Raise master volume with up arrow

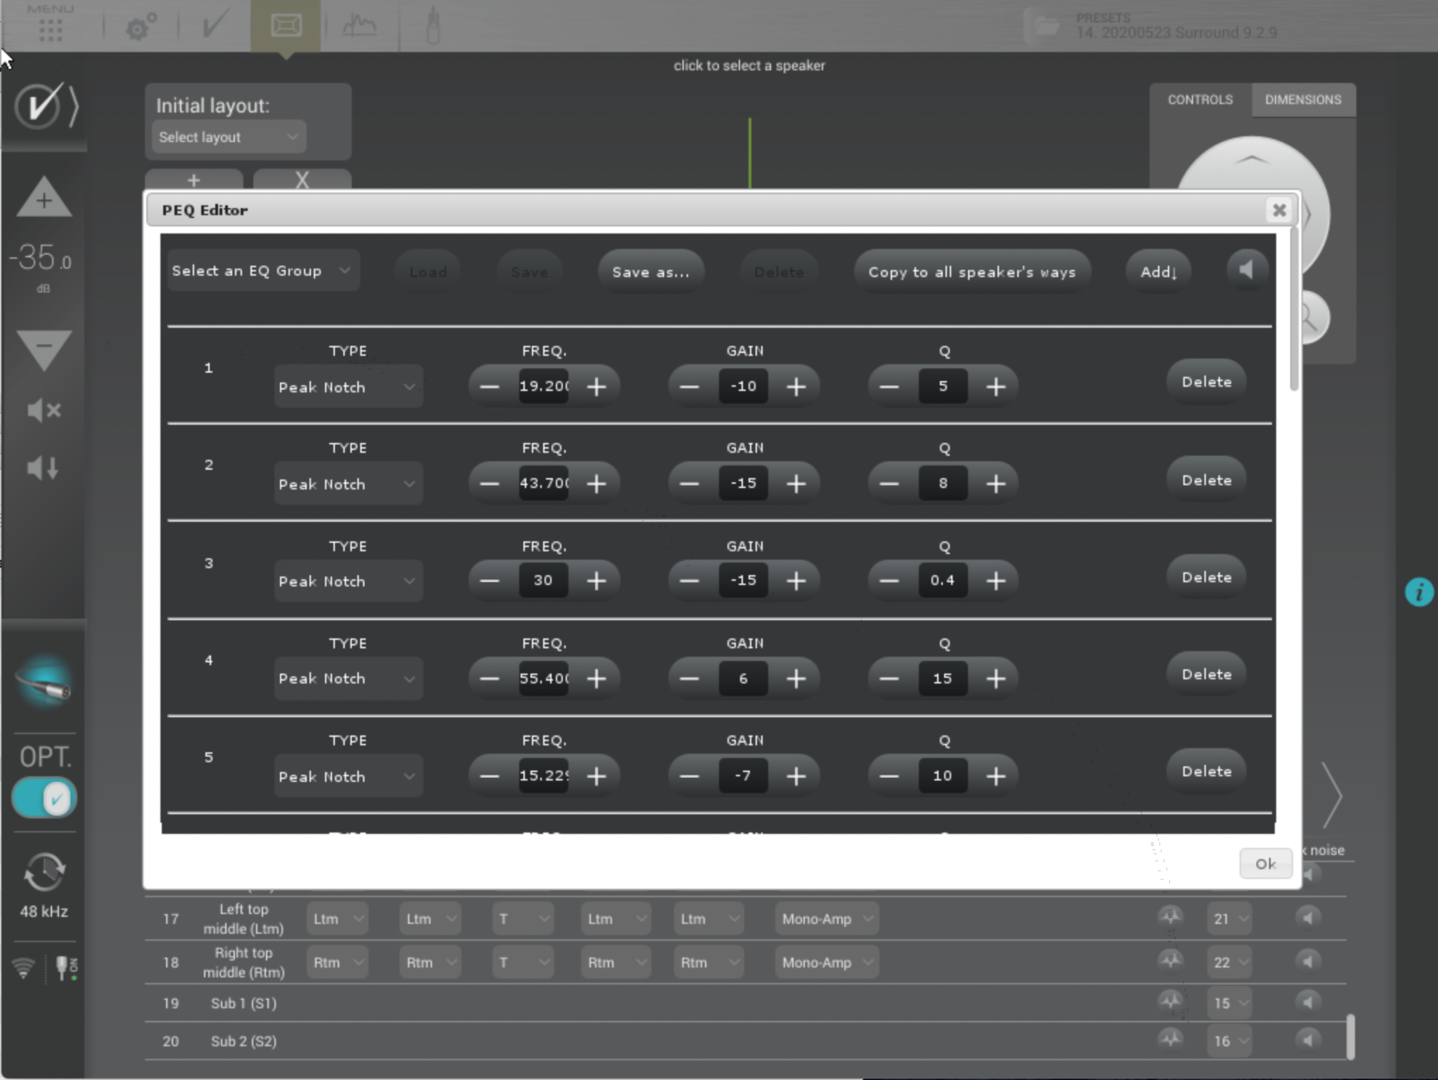(x=44, y=196)
